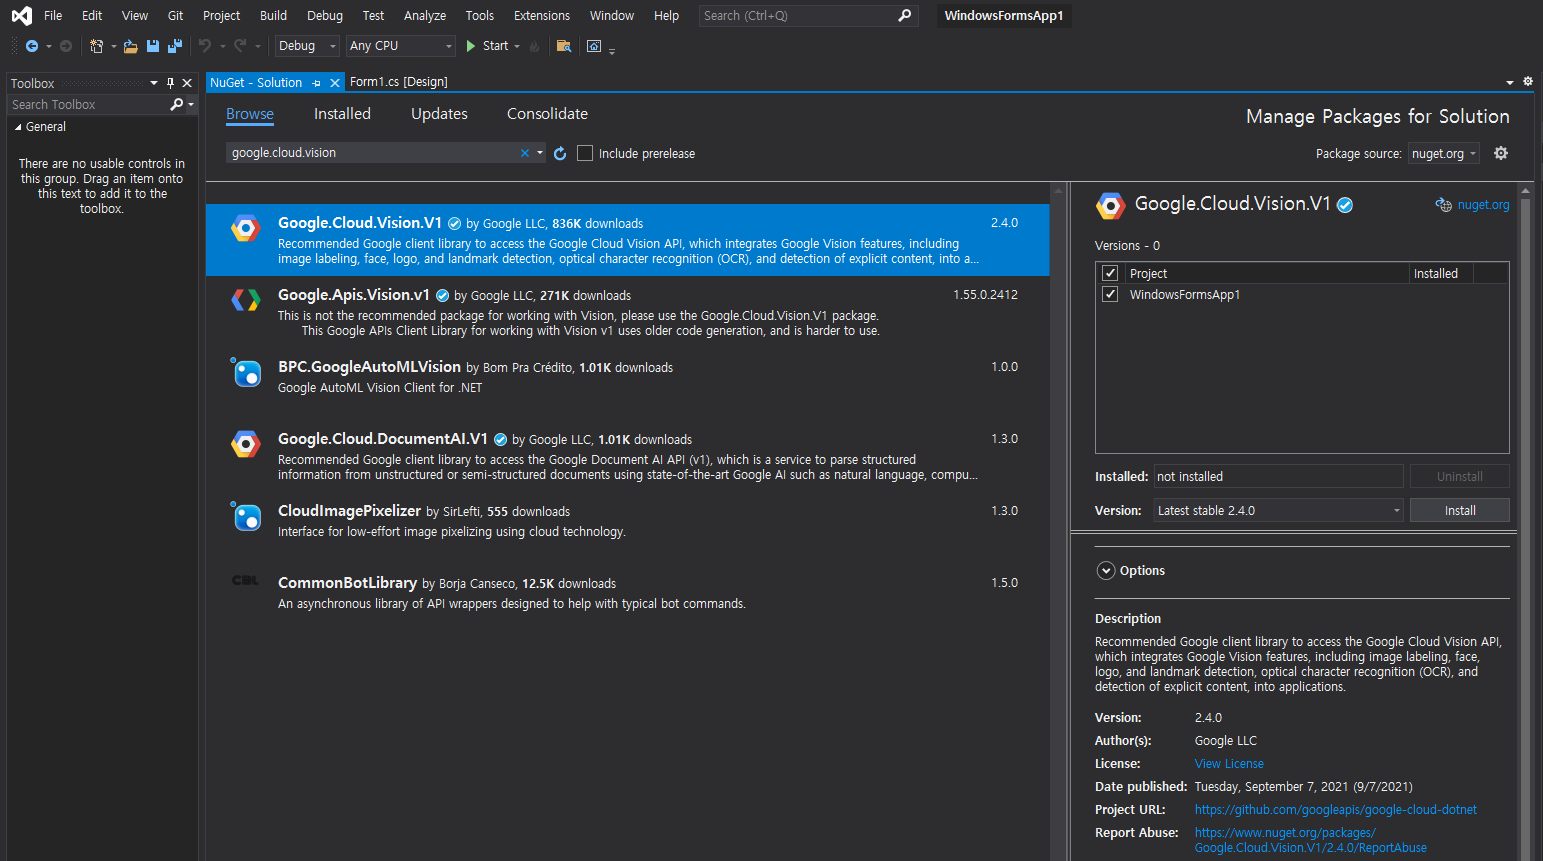Click the Find in Files toolbar icon
Screen dimensions: 1543x861
tap(564, 46)
